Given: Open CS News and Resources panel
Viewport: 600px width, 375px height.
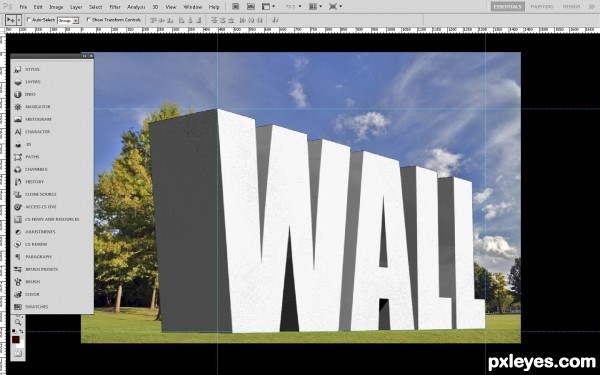Looking at the screenshot, I should tap(47, 219).
